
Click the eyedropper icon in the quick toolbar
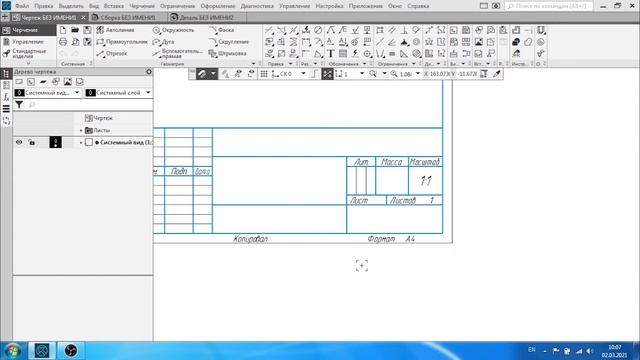(x=497, y=74)
